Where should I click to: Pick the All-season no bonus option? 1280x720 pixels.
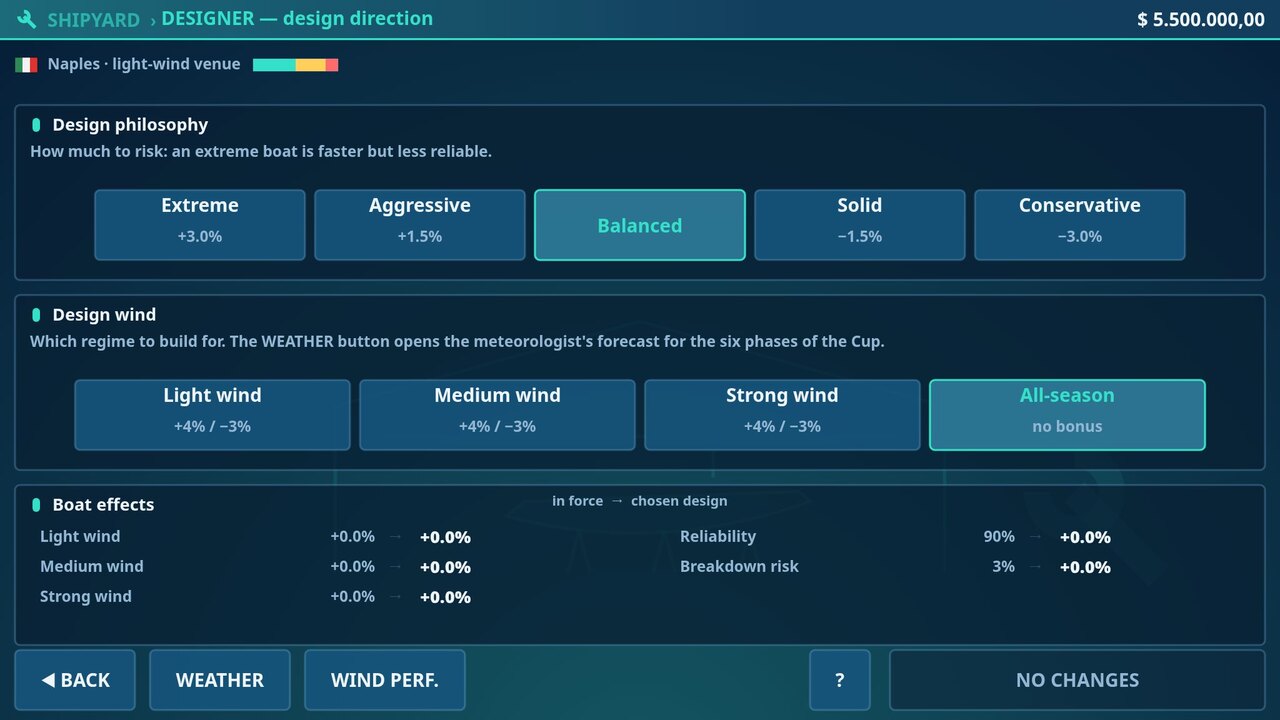1067,415
